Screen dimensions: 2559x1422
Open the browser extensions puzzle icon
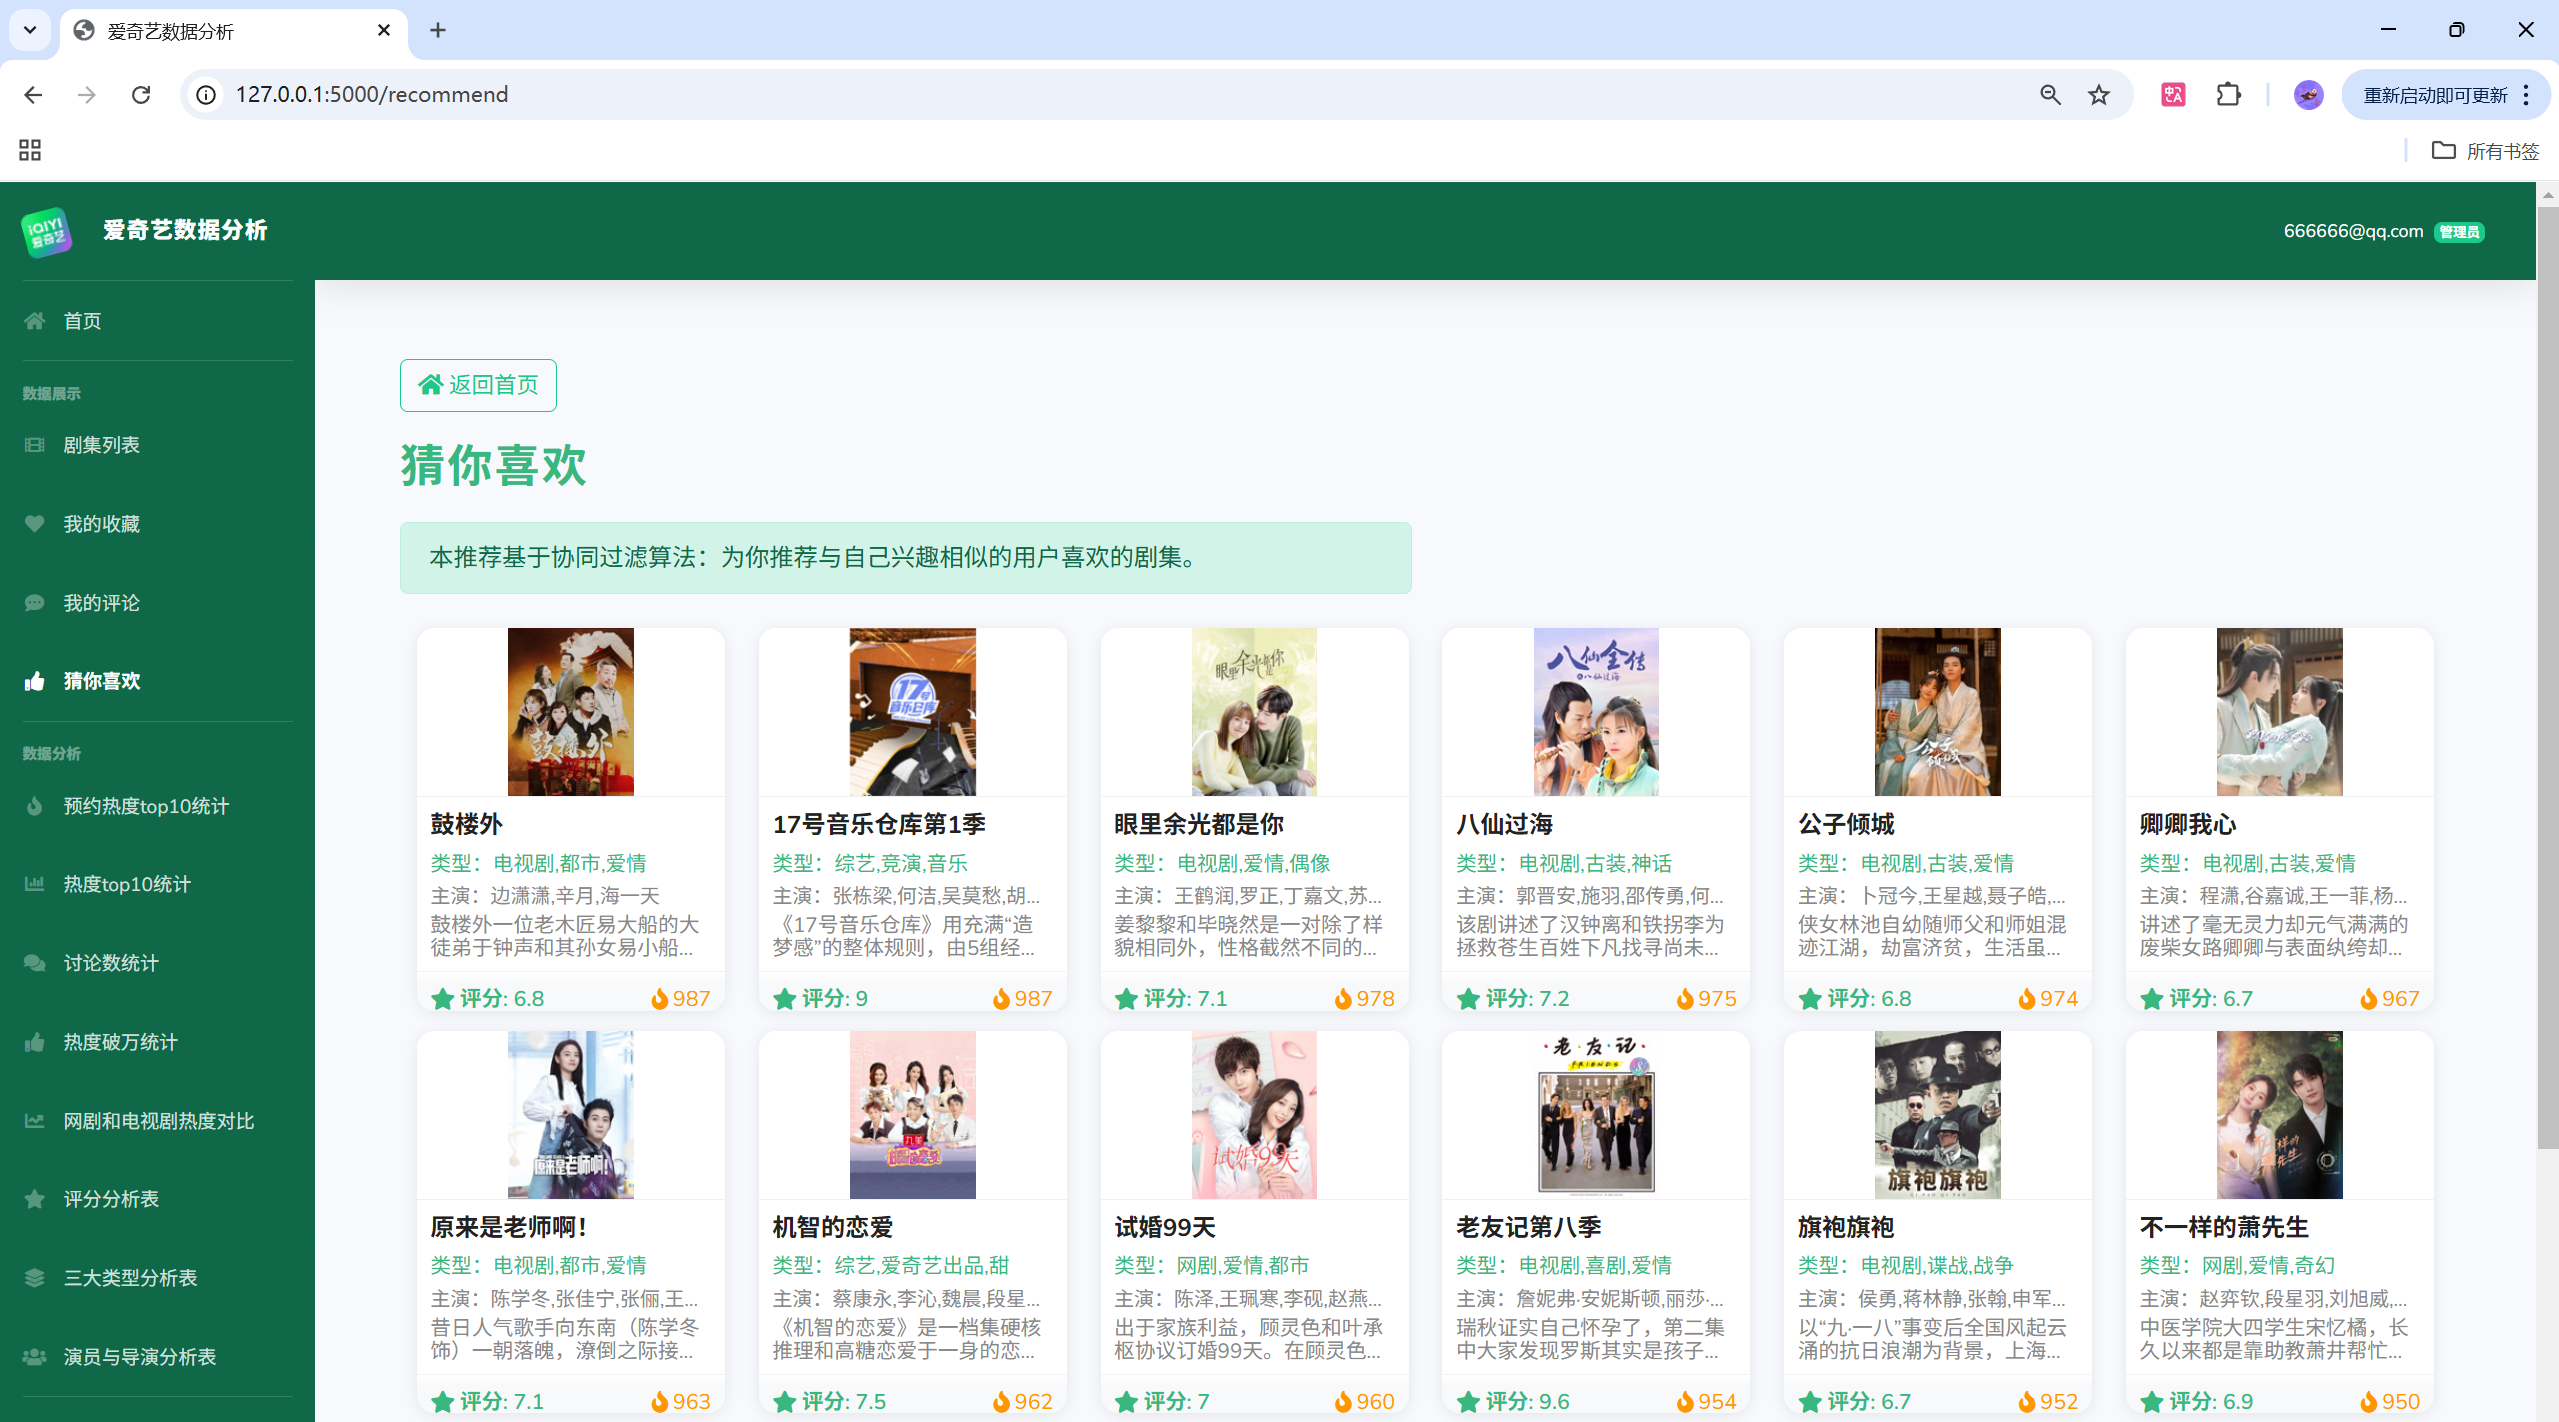(2228, 95)
